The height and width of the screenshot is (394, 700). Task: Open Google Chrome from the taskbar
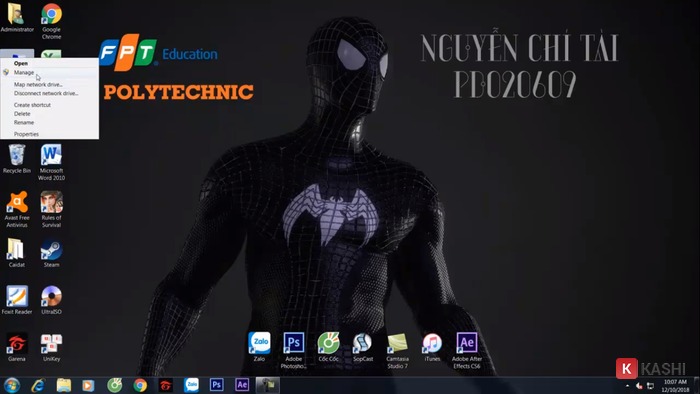coord(140,385)
